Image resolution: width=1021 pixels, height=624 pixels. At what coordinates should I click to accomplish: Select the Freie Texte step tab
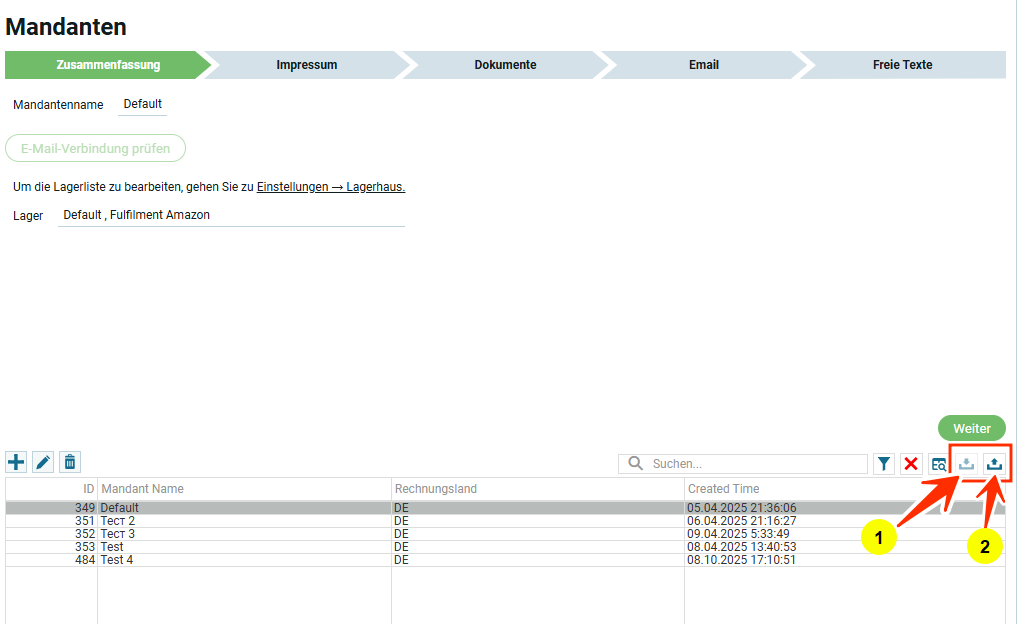coord(902,65)
